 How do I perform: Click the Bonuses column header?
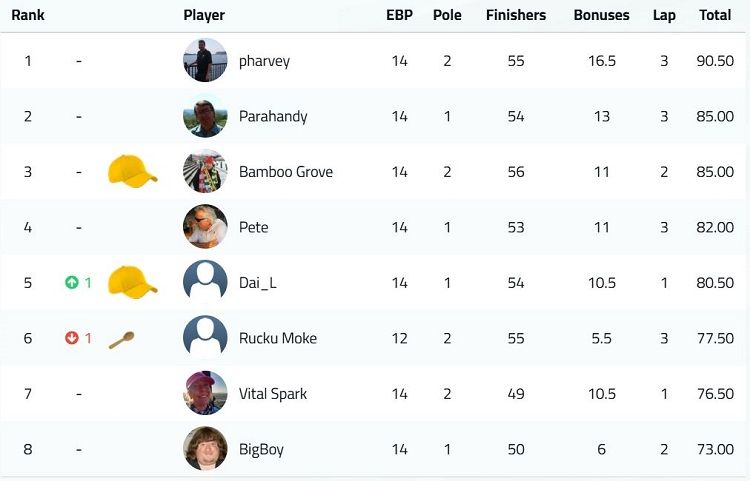[601, 15]
